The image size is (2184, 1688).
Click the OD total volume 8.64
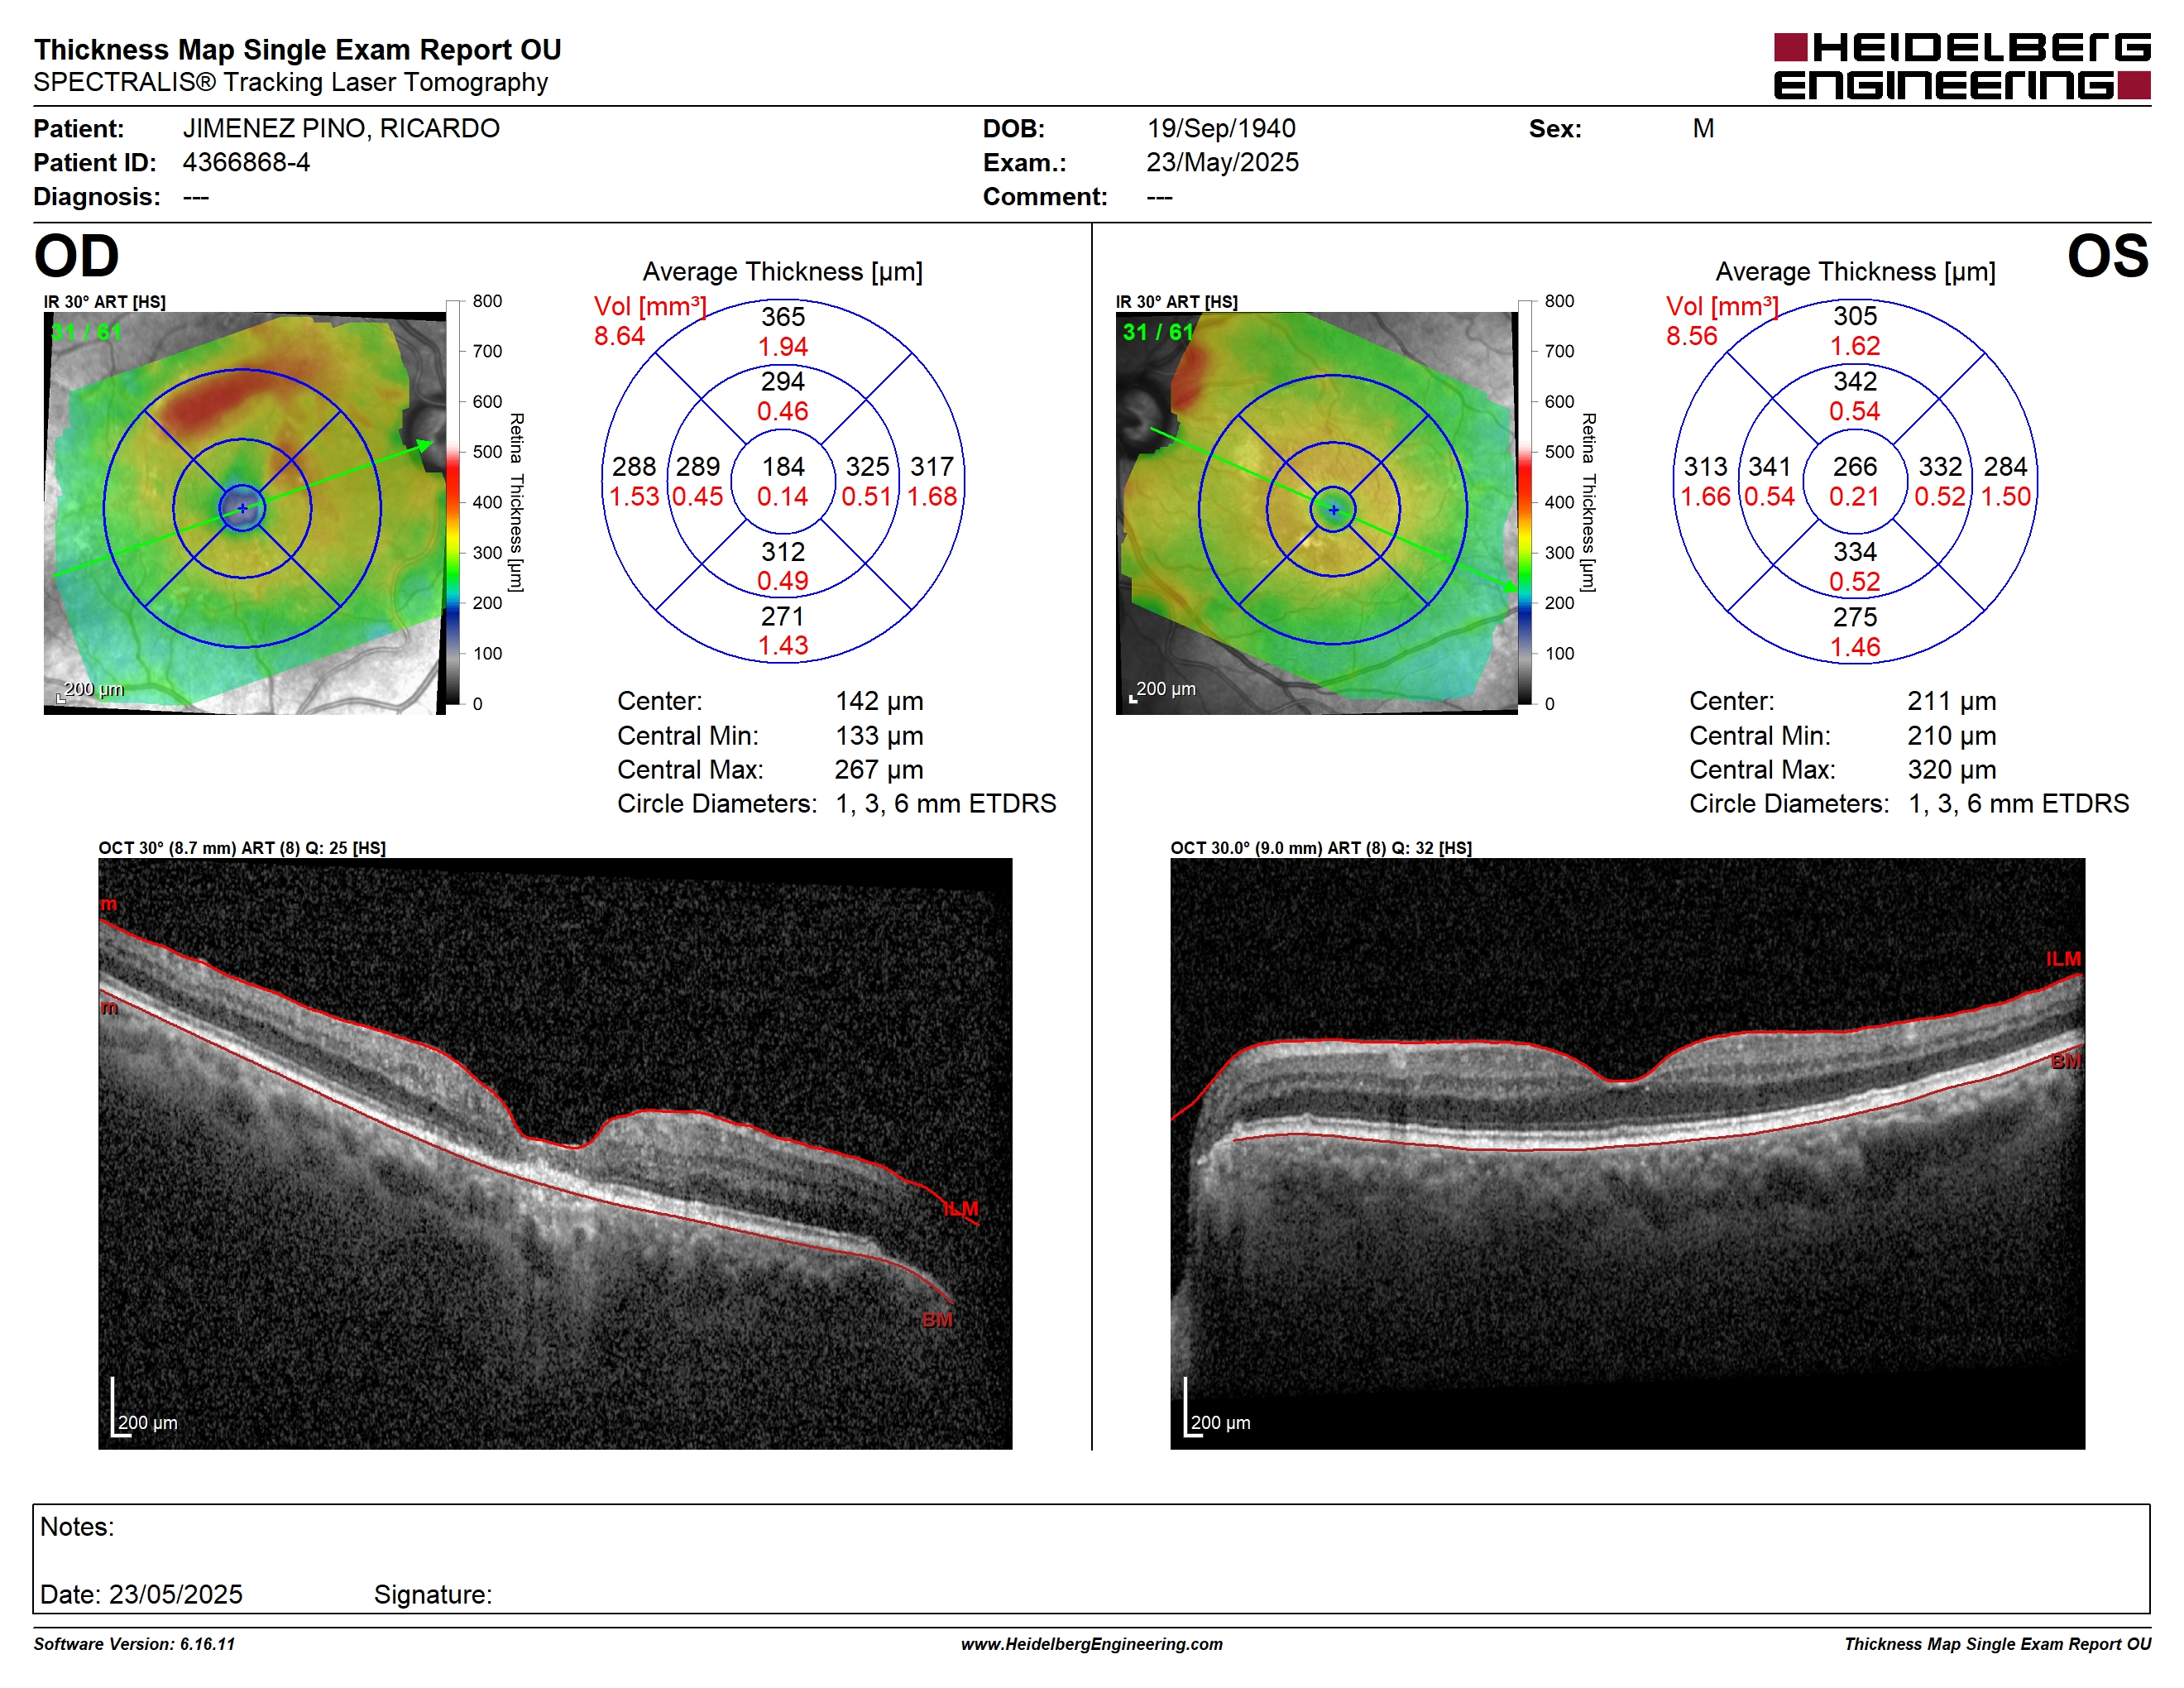tap(619, 336)
